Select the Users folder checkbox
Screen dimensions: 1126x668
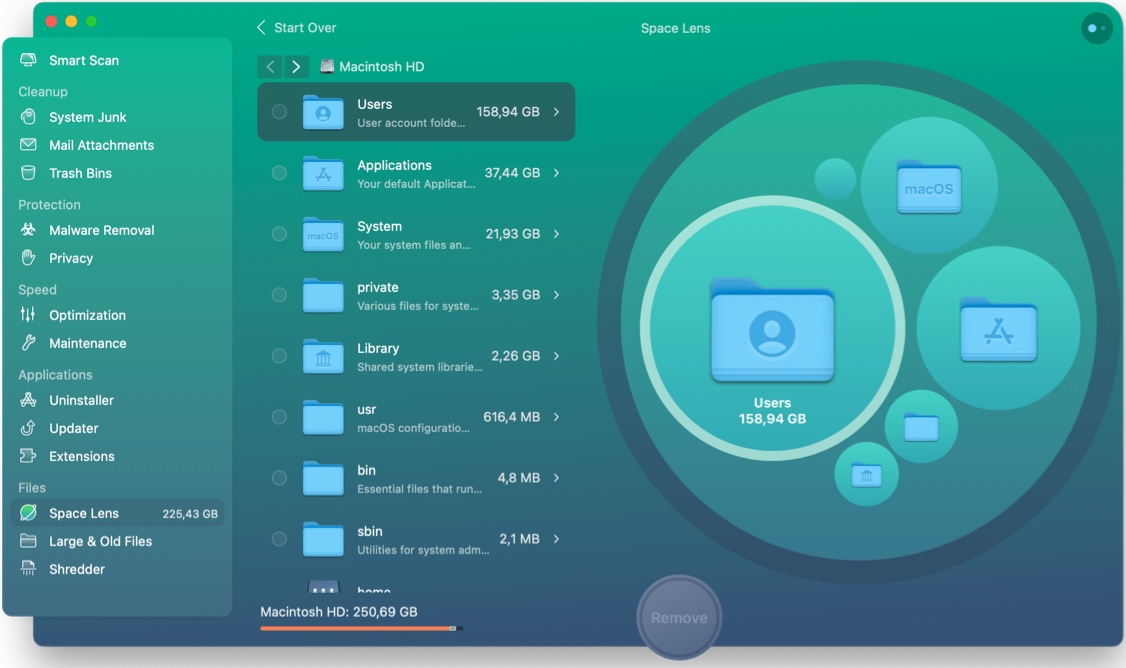[279, 112]
